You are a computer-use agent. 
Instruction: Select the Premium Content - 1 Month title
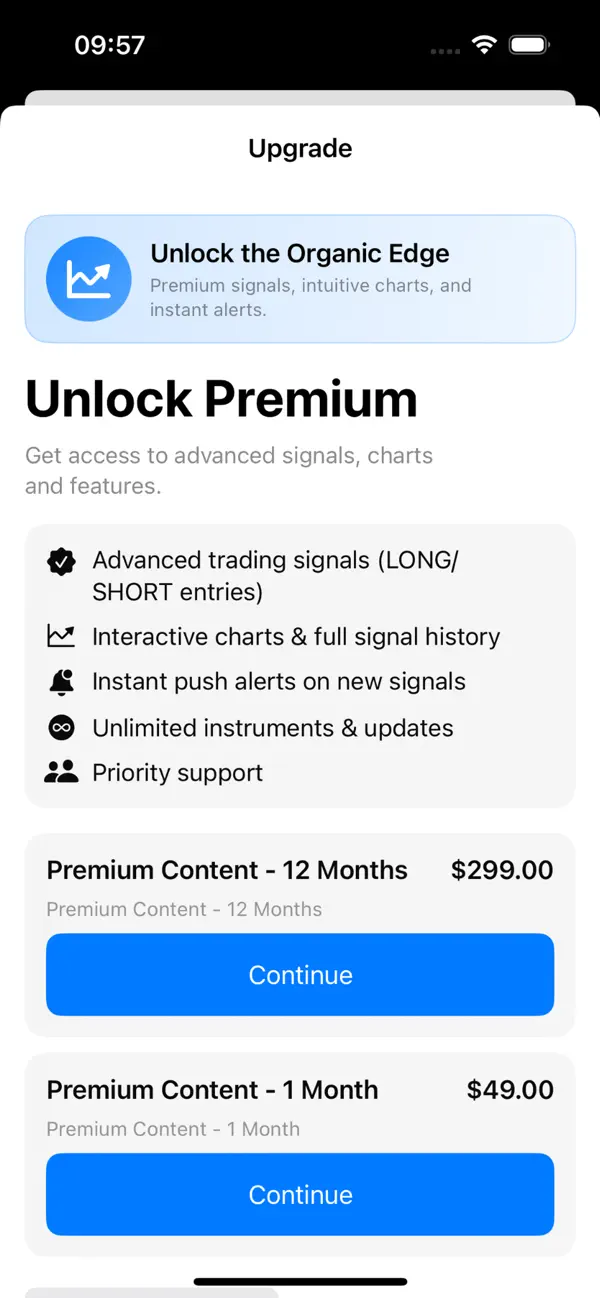point(212,1090)
